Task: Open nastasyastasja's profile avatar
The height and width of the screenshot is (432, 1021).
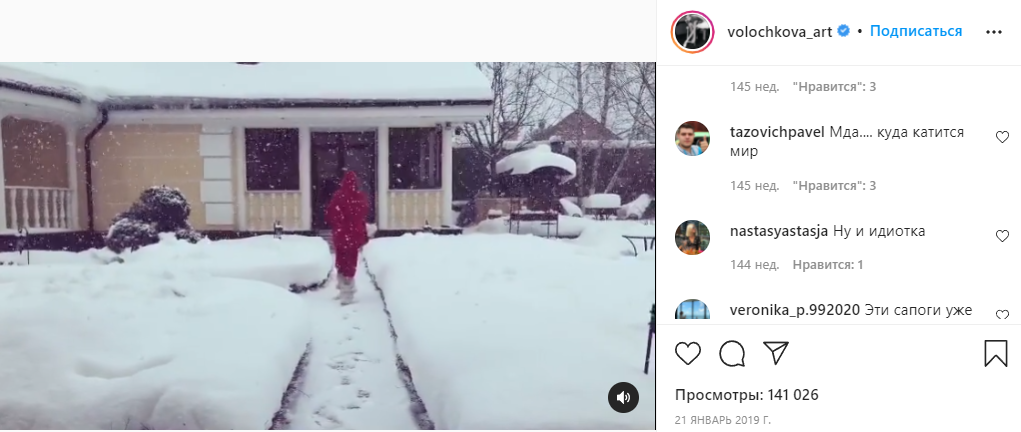Action: tap(692, 237)
